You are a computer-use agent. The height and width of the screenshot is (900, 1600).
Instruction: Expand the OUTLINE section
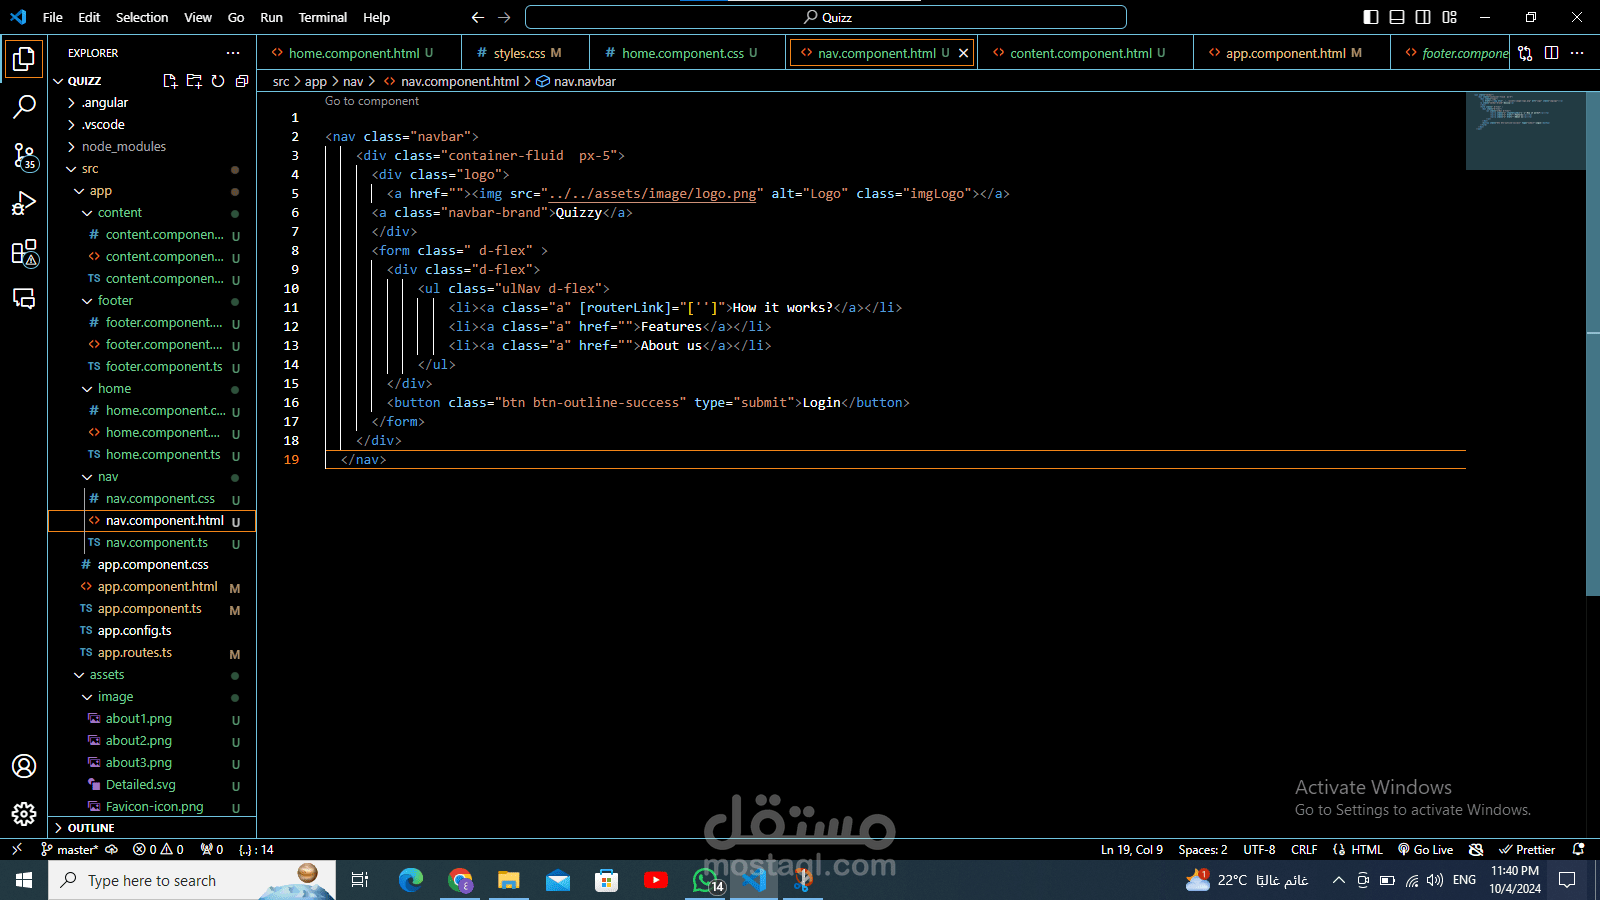(152, 828)
